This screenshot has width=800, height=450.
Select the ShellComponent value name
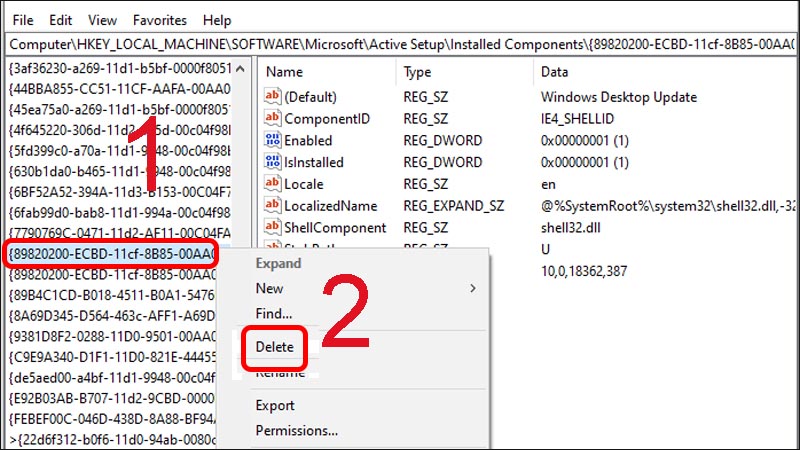(x=335, y=228)
